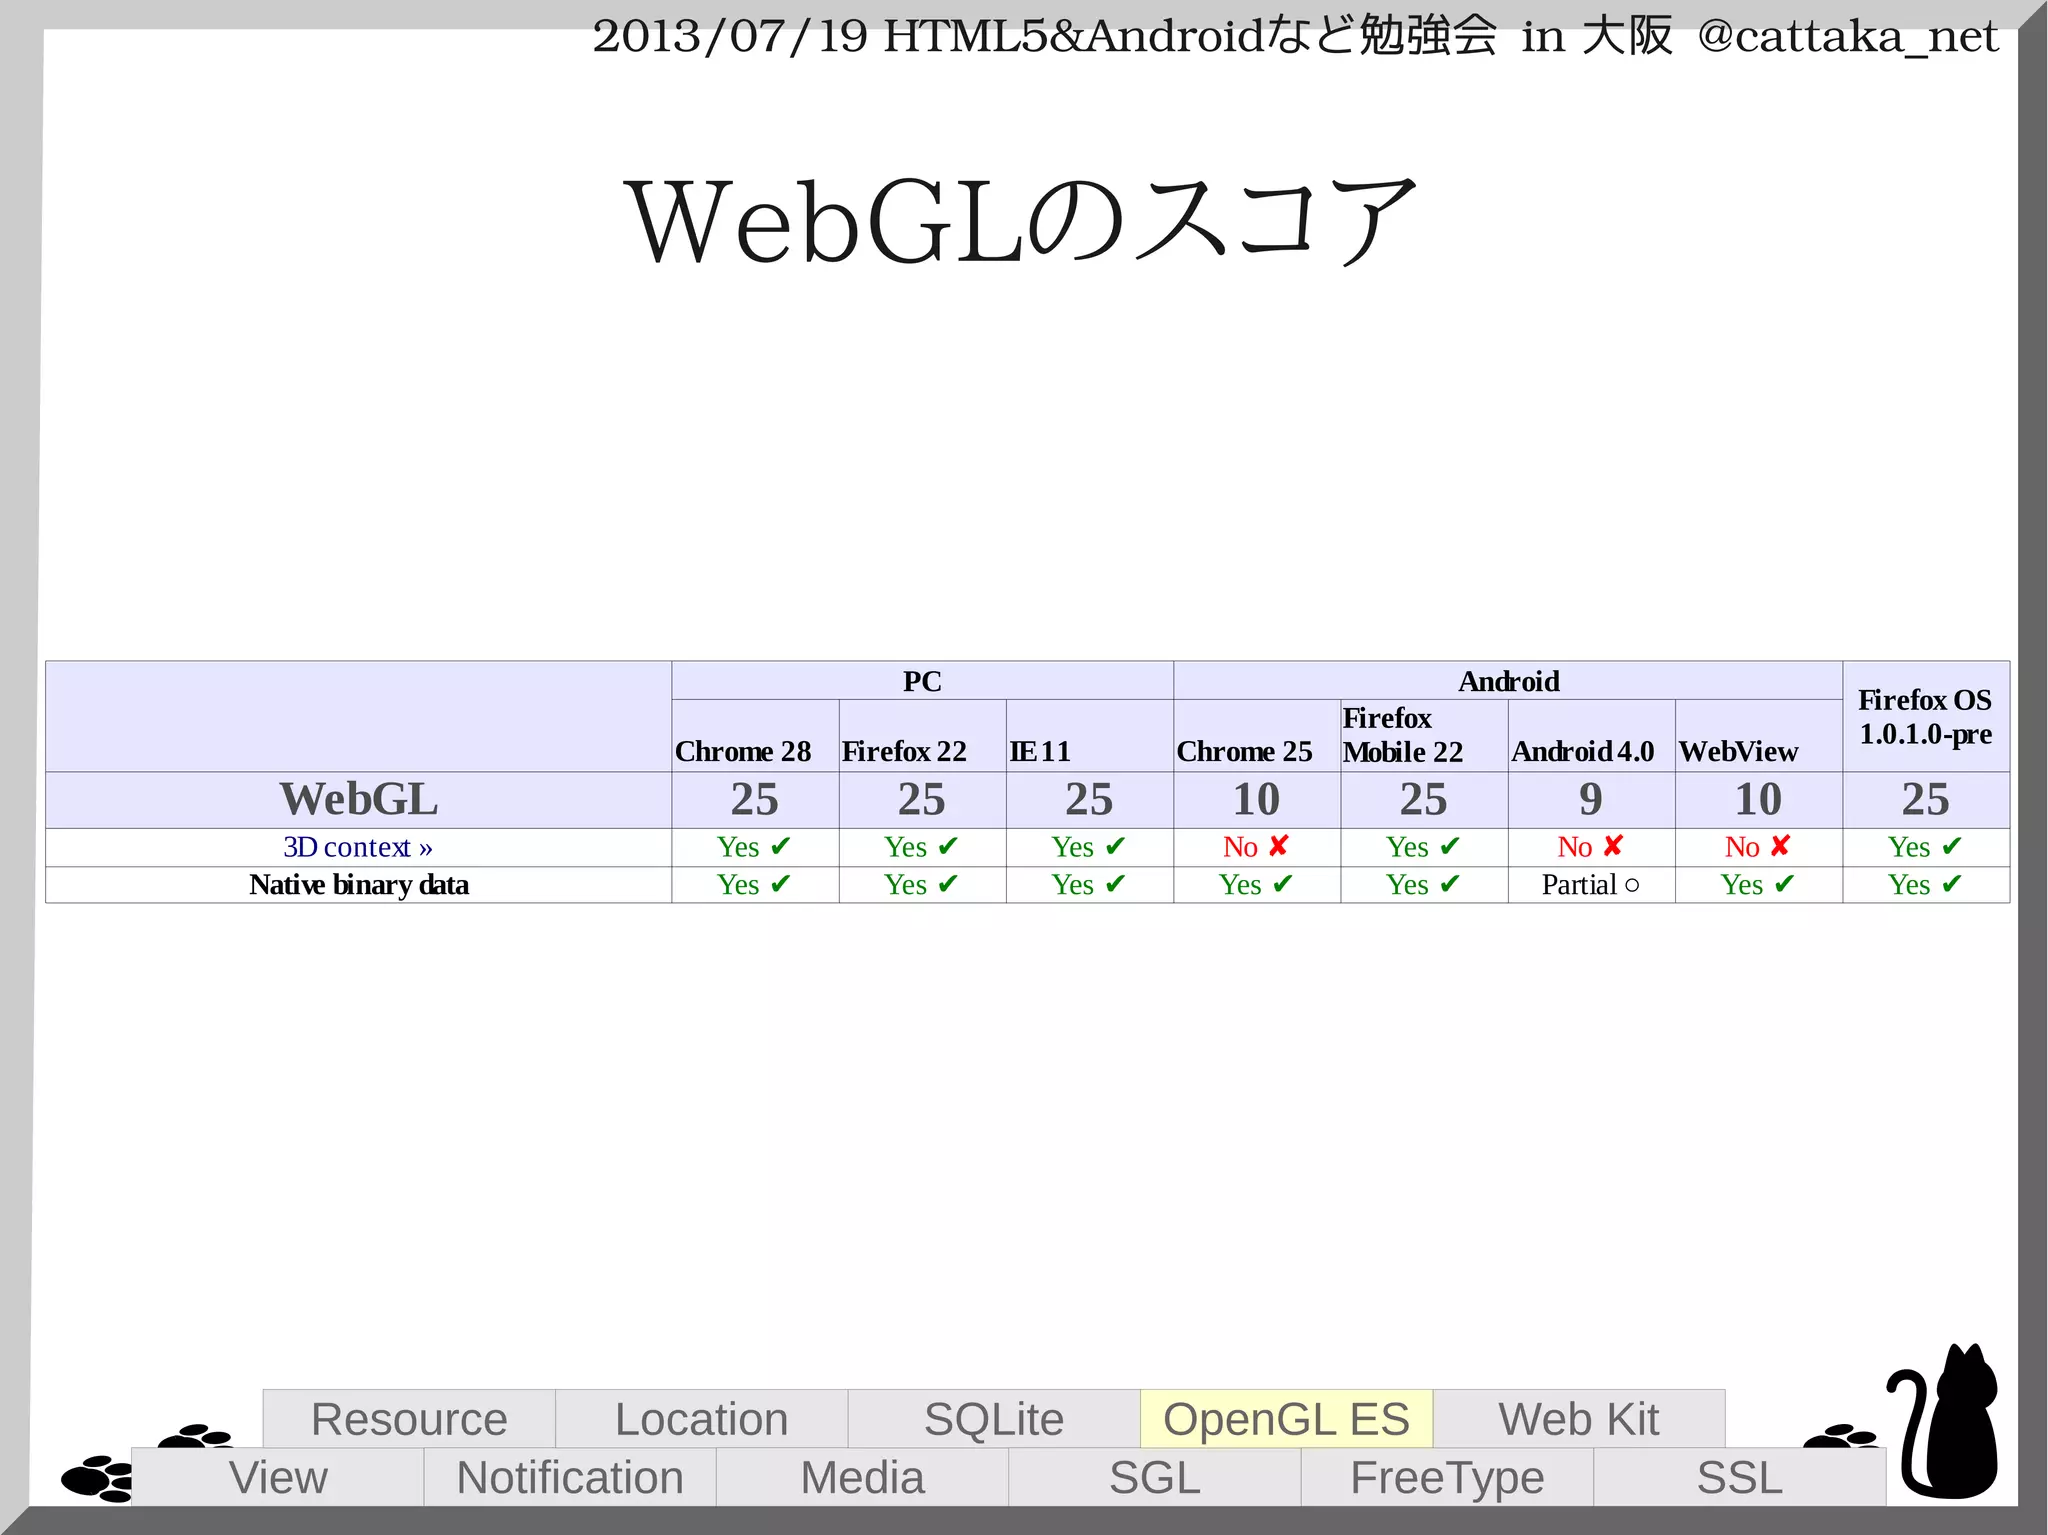The width and height of the screenshot is (2048, 1535).
Task: Go to the View tab
Action: (278, 1477)
